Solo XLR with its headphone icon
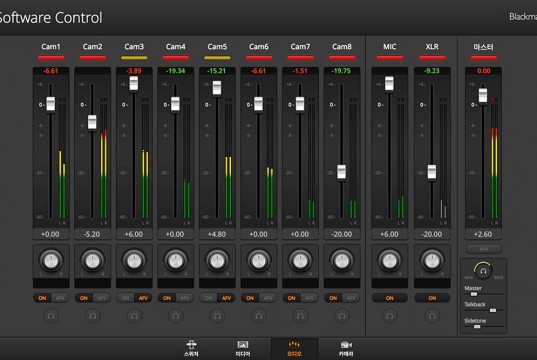The height and width of the screenshot is (360, 537). pyautogui.click(x=432, y=315)
